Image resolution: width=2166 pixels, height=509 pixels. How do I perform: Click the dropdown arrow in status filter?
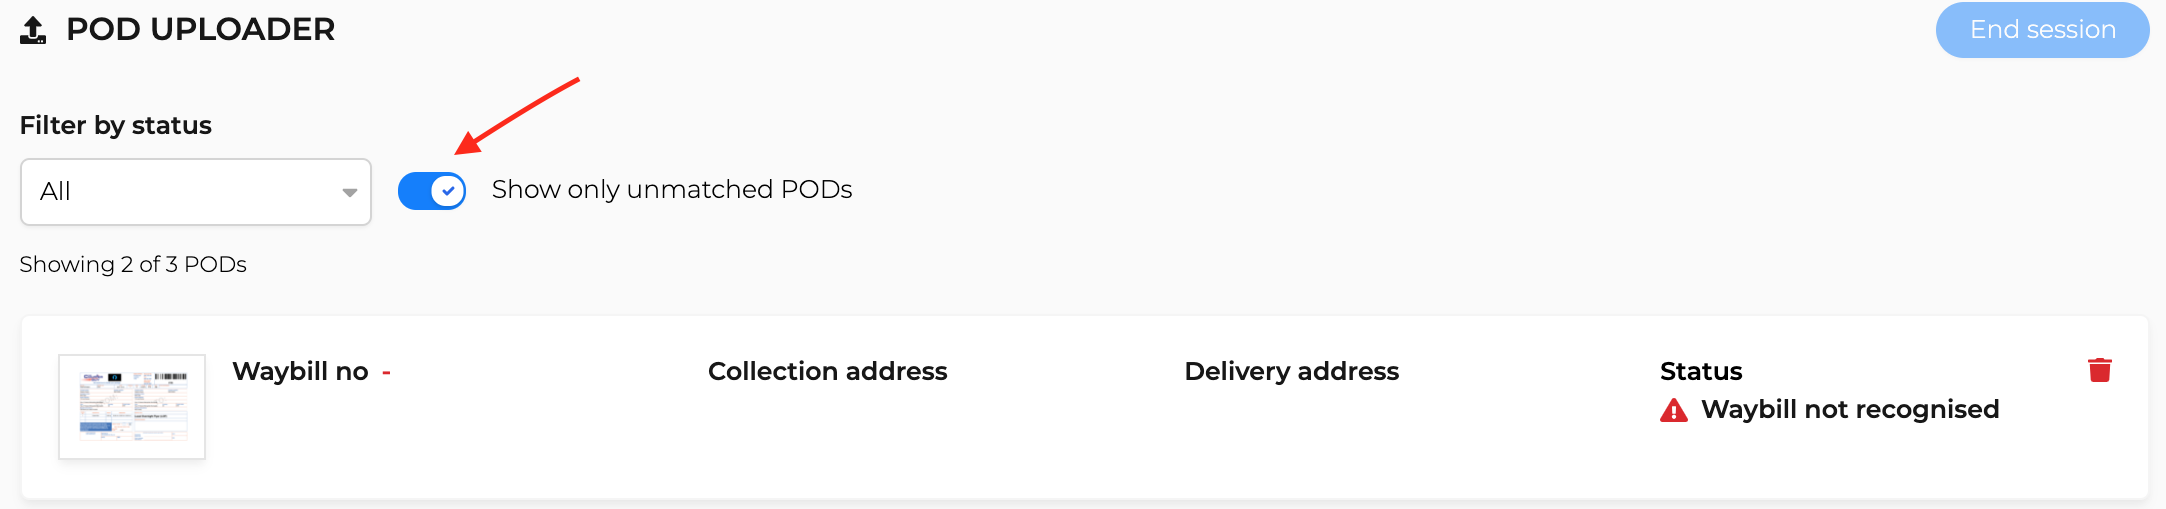349,193
